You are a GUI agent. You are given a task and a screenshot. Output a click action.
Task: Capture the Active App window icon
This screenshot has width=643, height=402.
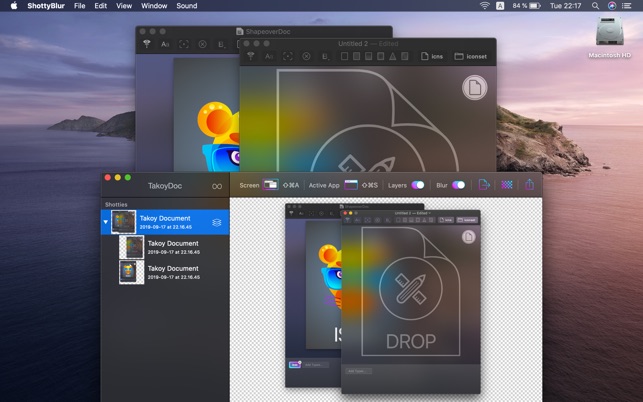click(350, 185)
